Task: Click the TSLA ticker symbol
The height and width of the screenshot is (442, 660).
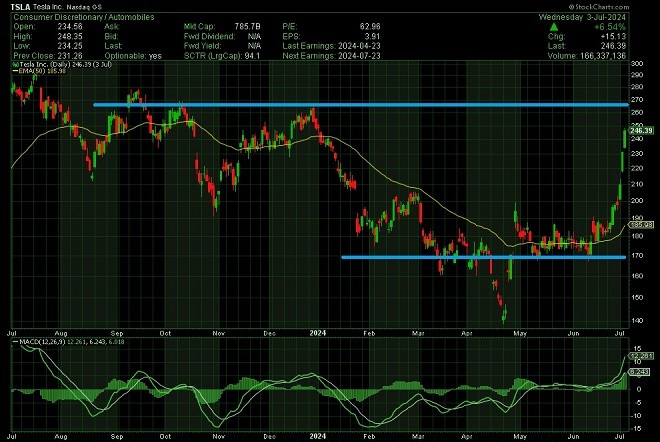Action: click(20, 7)
